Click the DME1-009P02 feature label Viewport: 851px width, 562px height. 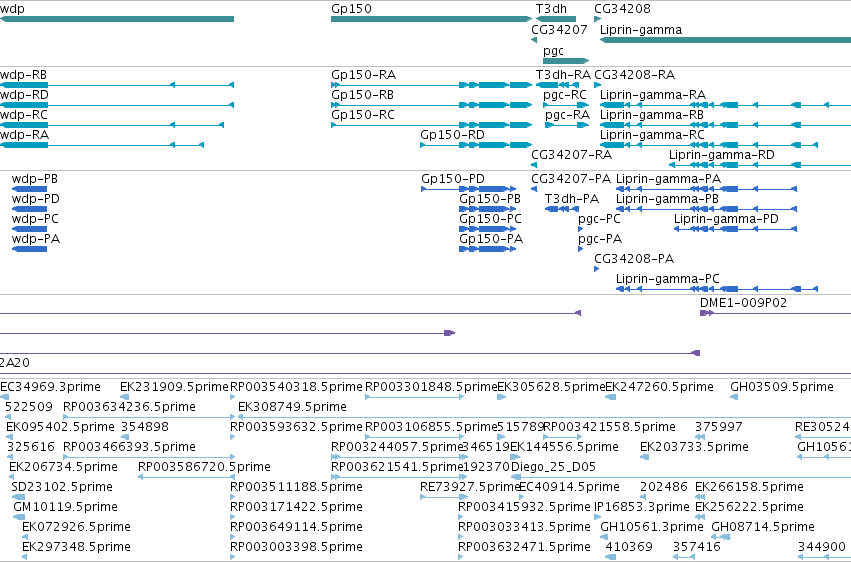(x=743, y=303)
